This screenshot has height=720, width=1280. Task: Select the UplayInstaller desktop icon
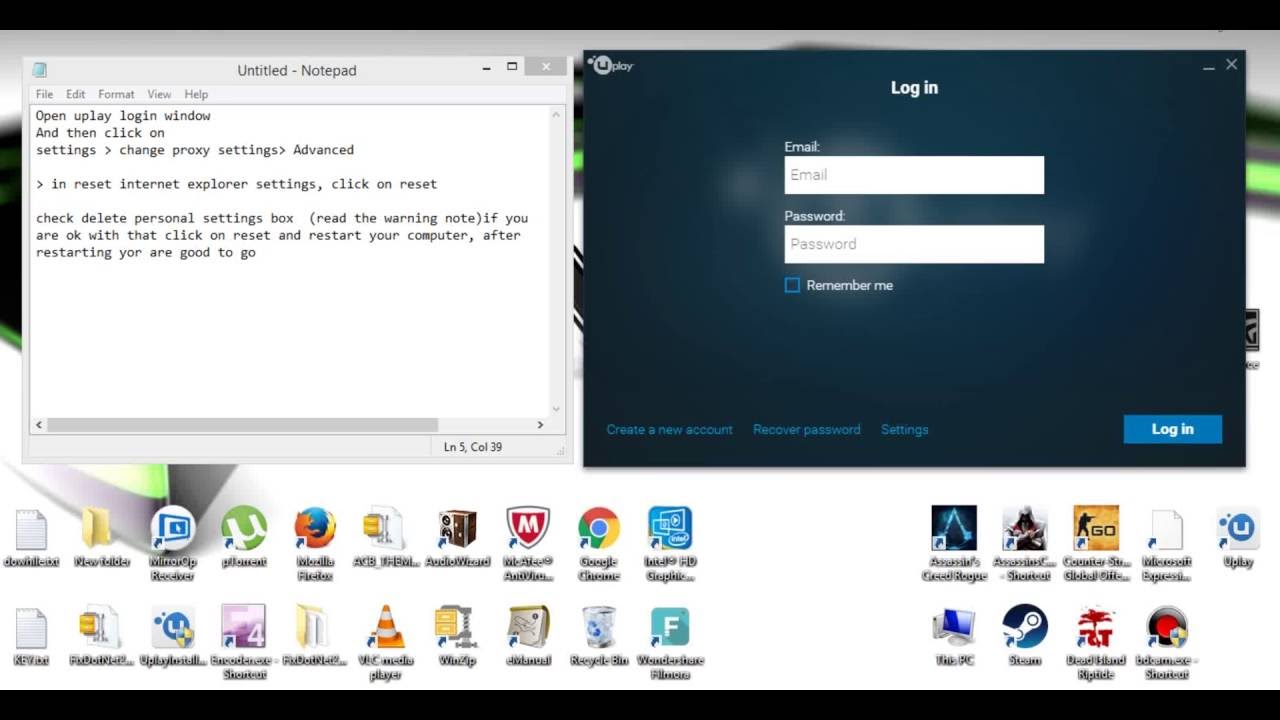(172, 636)
